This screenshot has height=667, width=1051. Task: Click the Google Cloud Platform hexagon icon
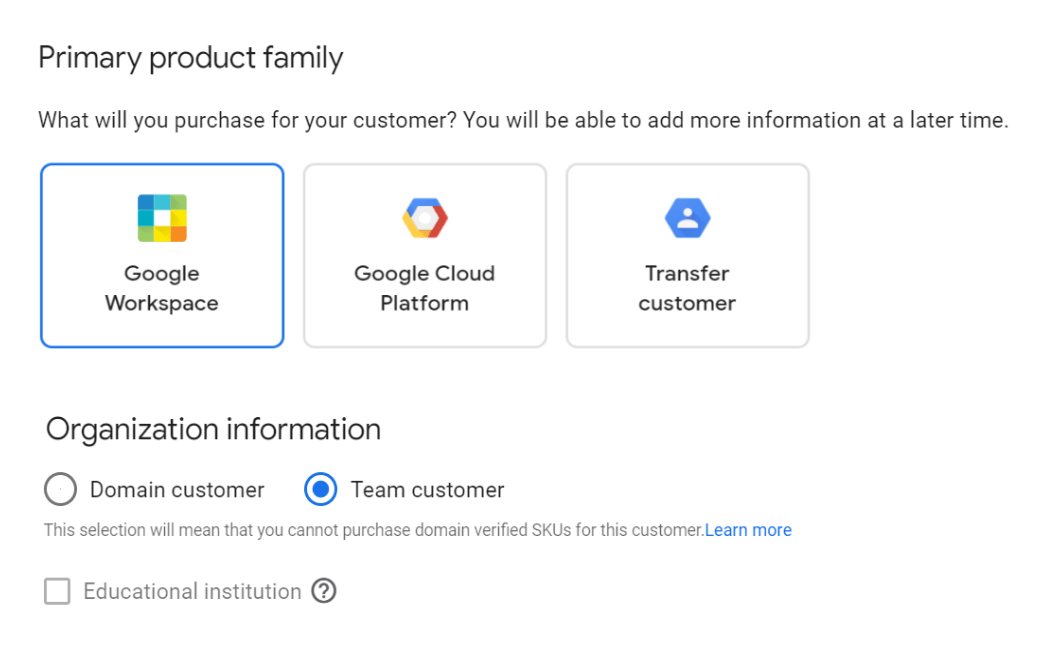(x=425, y=217)
